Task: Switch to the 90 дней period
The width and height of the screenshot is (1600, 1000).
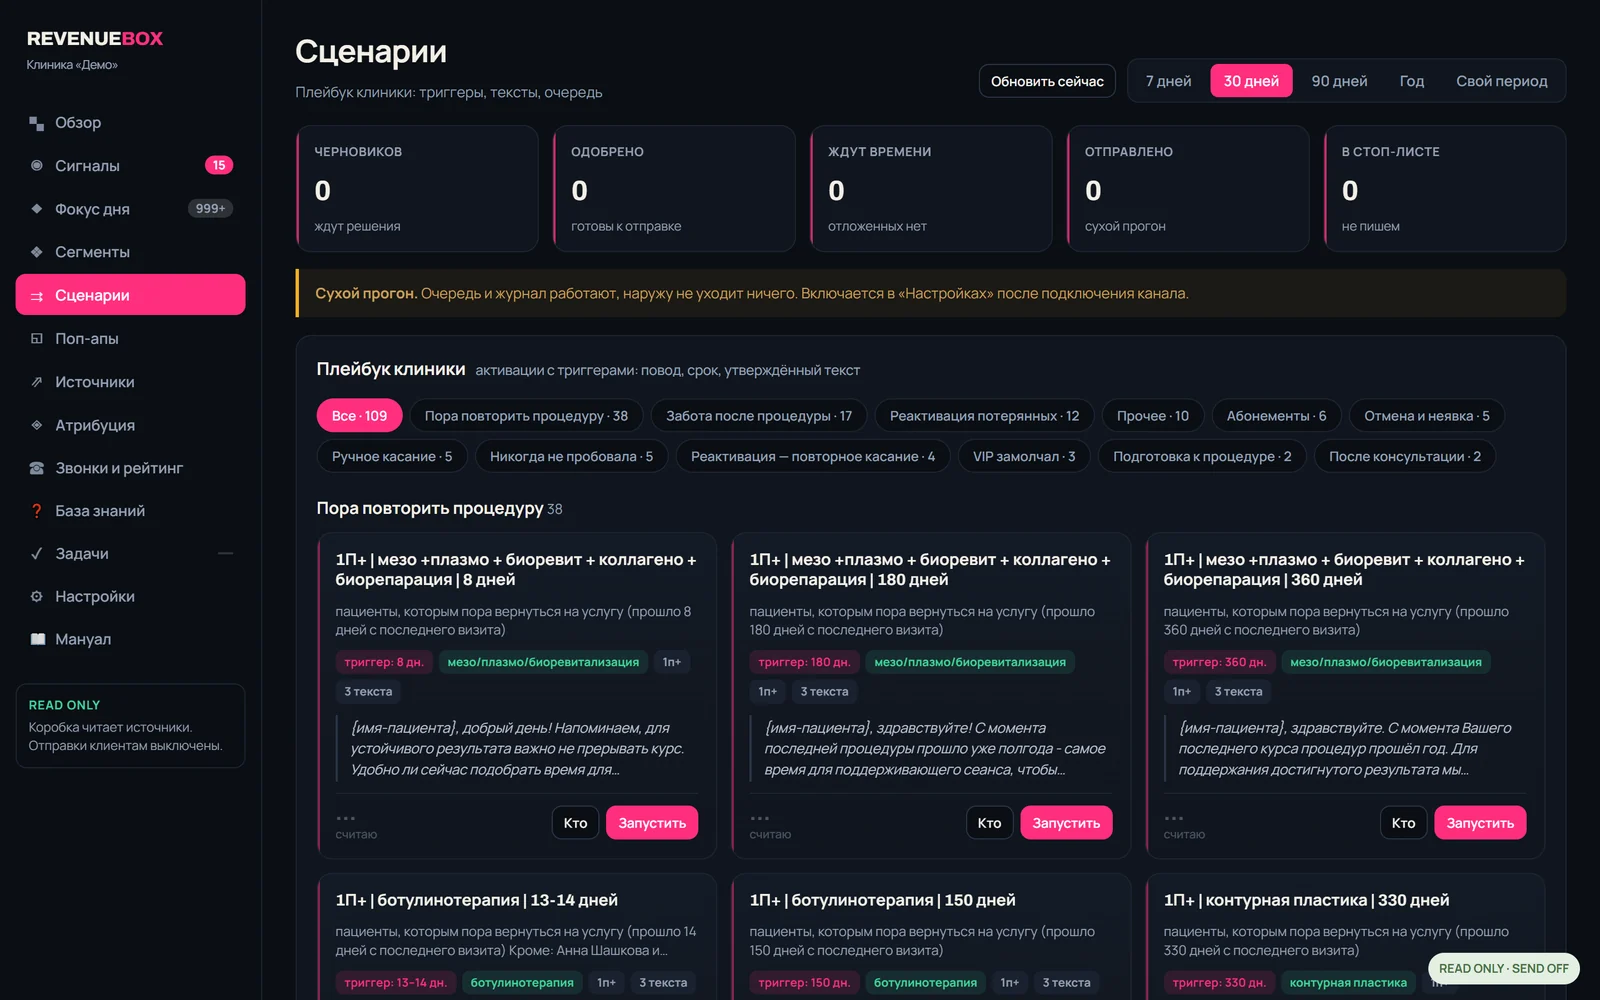Action: (1339, 81)
